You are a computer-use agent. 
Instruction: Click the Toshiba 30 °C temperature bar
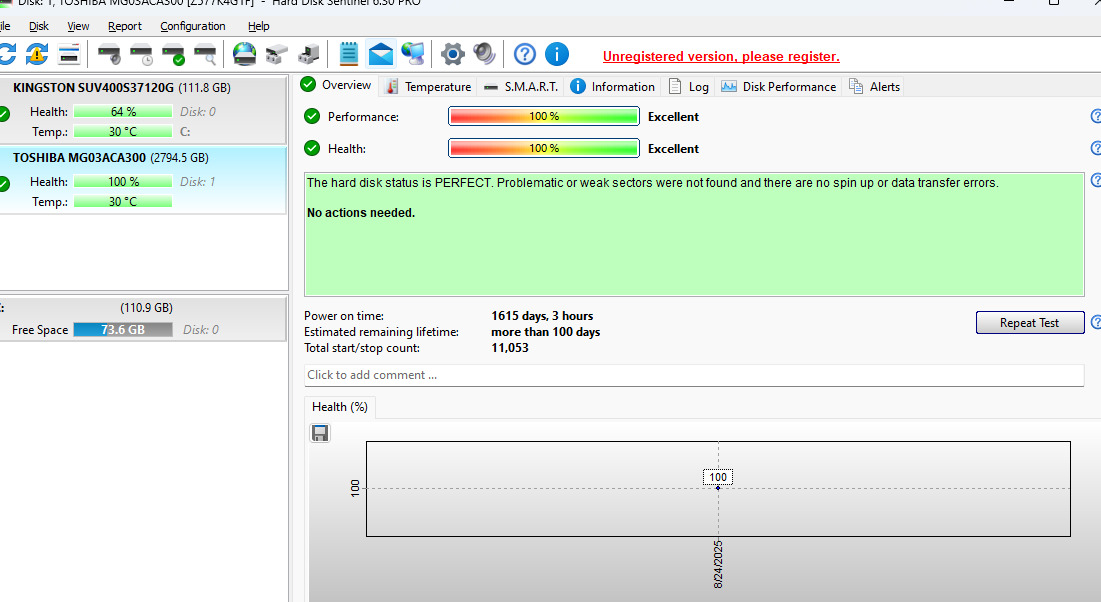(123, 202)
